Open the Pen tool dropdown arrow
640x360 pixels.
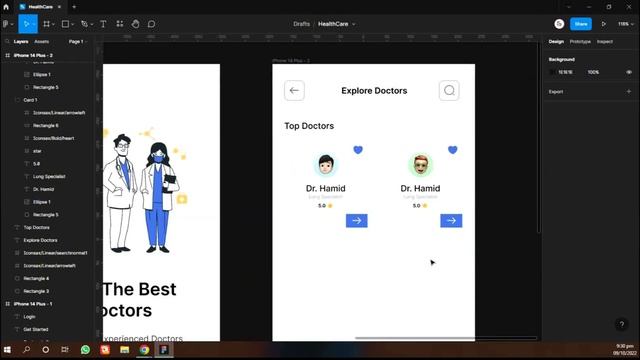(92, 24)
